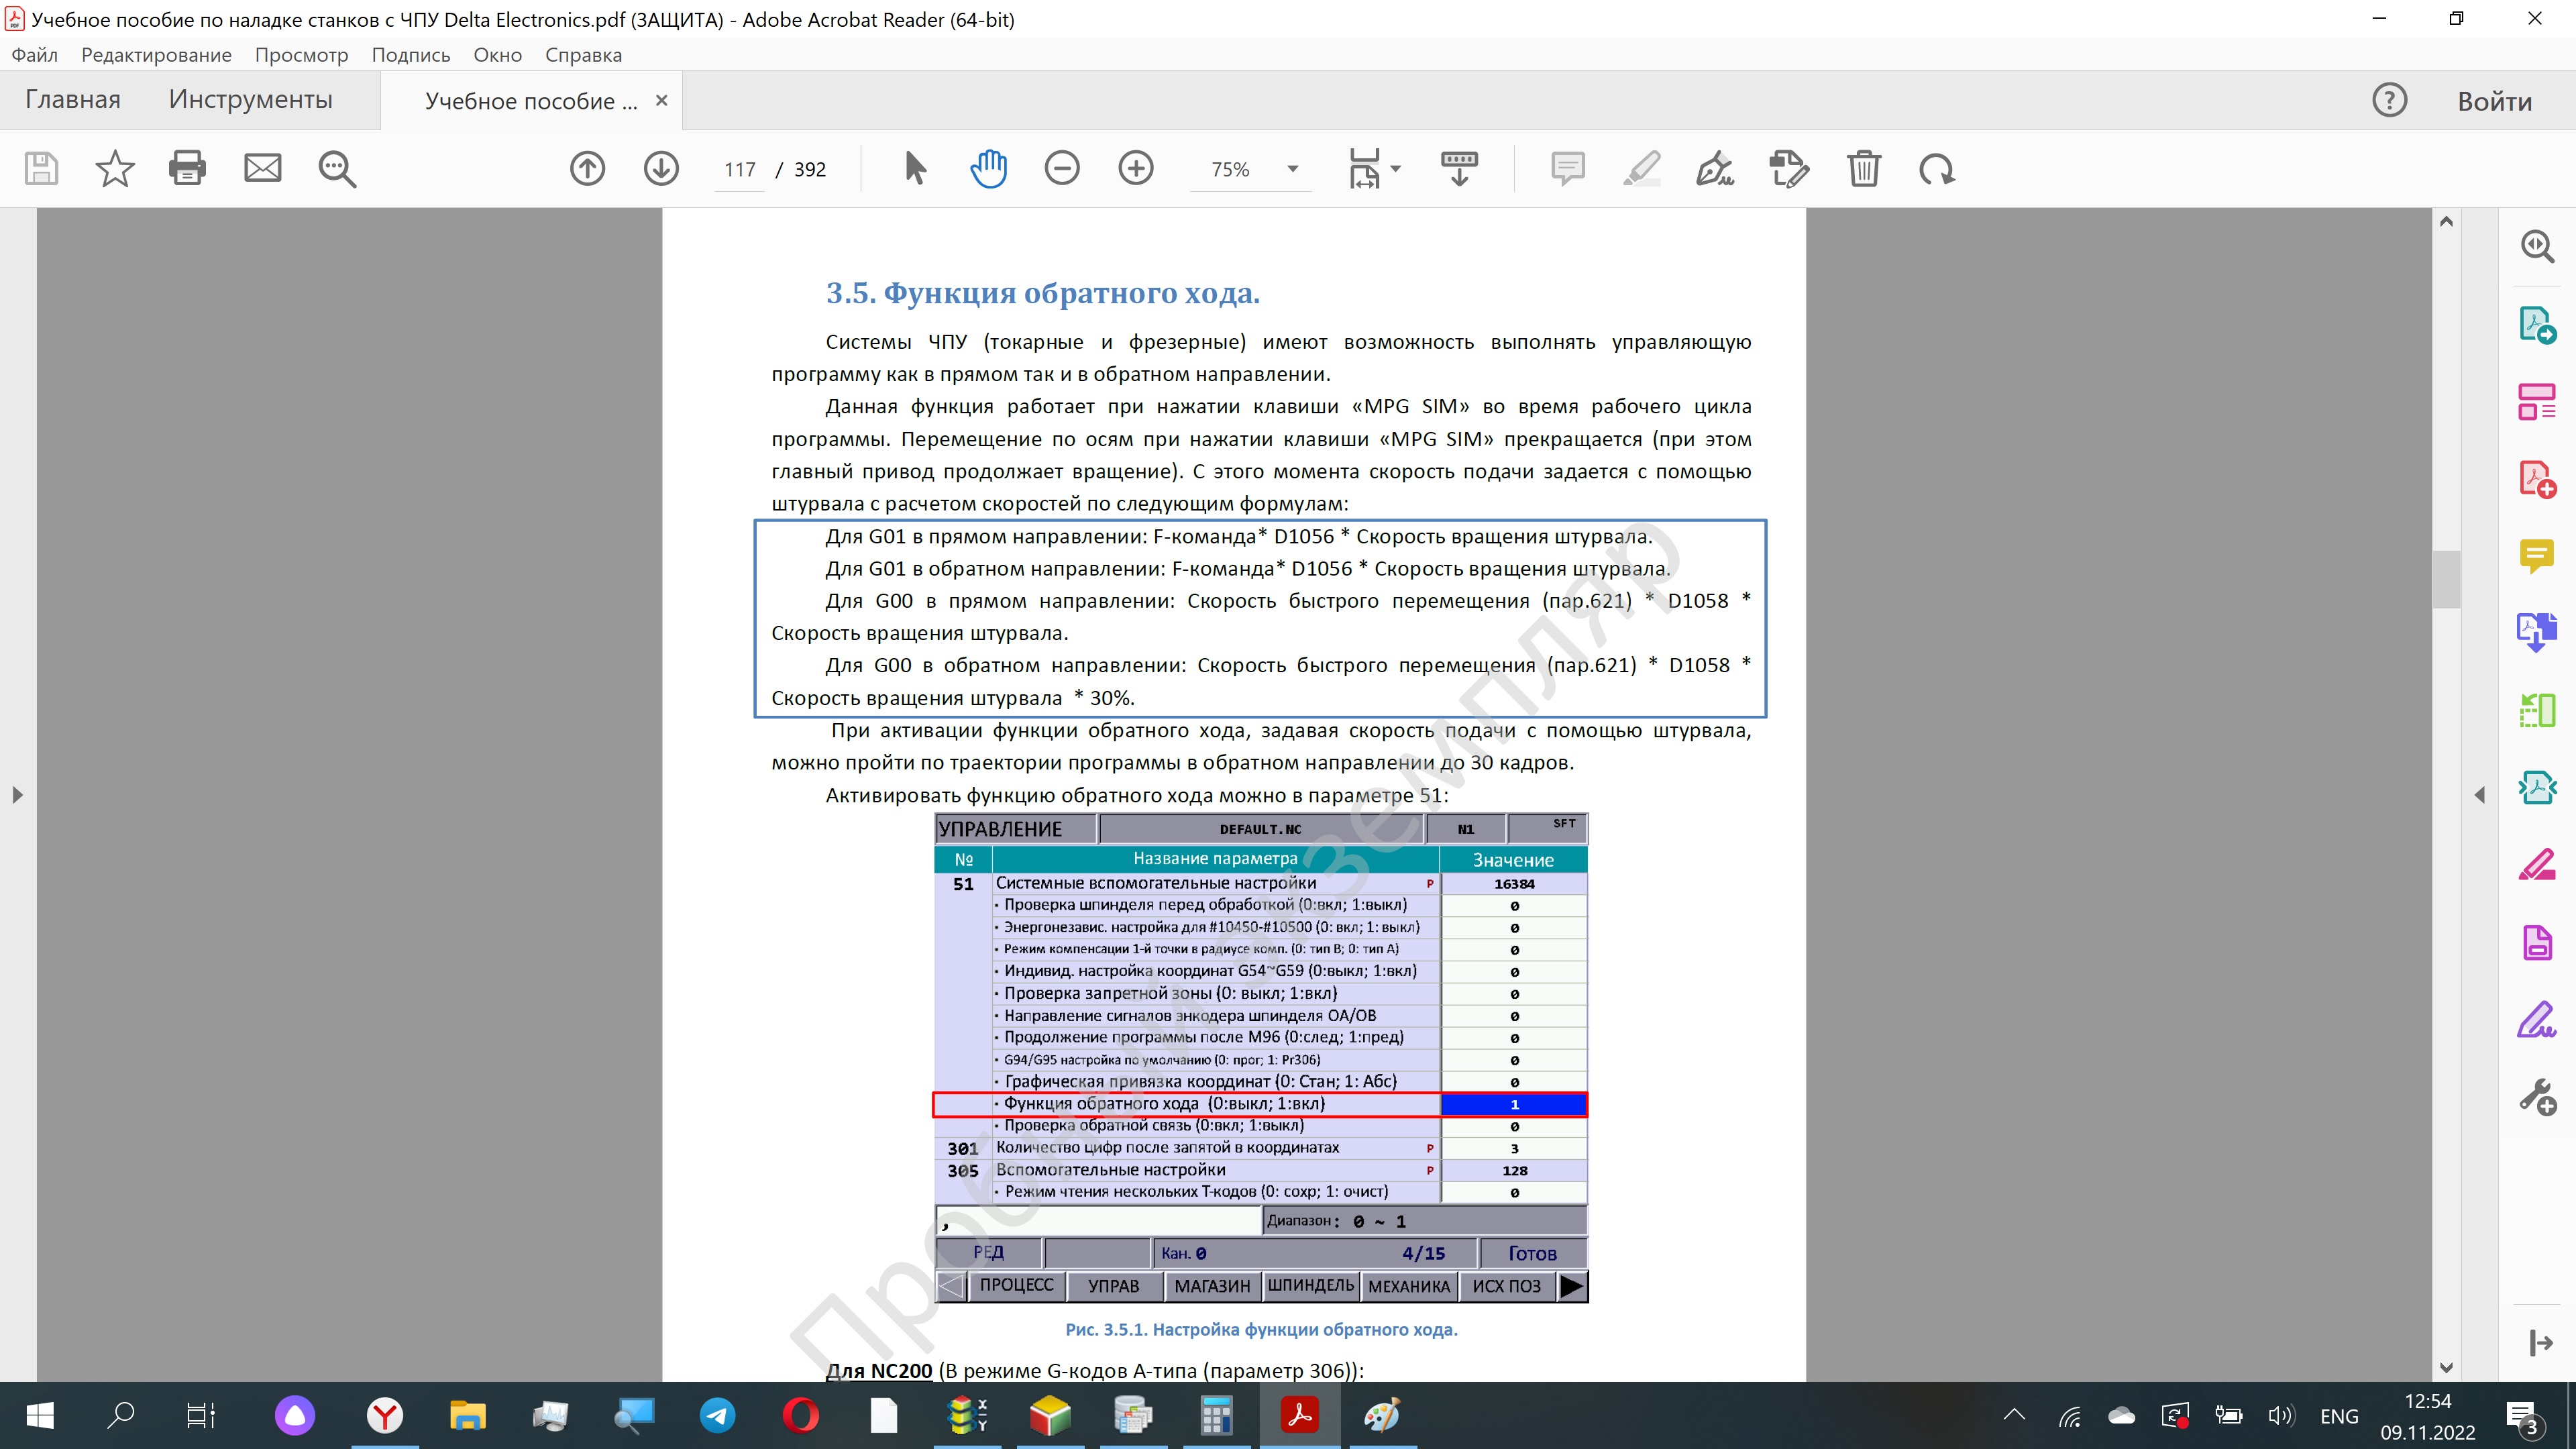This screenshot has height=1449, width=2576.
Task: Select the hand pan tool
Action: tap(988, 168)
